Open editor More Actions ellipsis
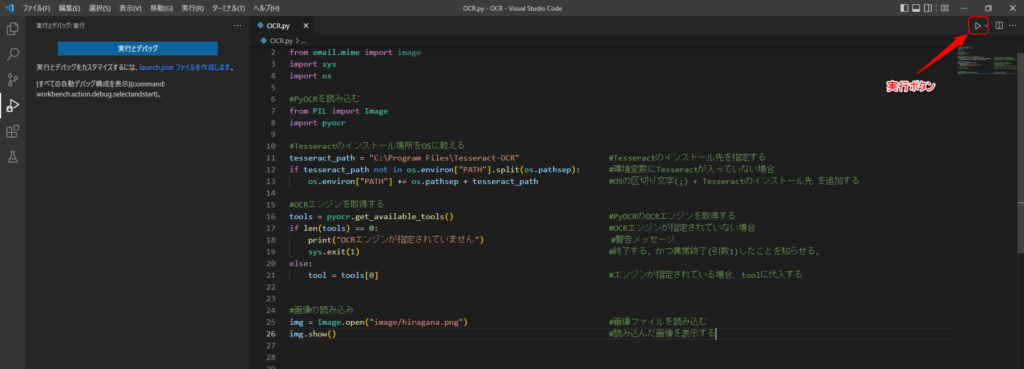 [x=1013, y=25]
